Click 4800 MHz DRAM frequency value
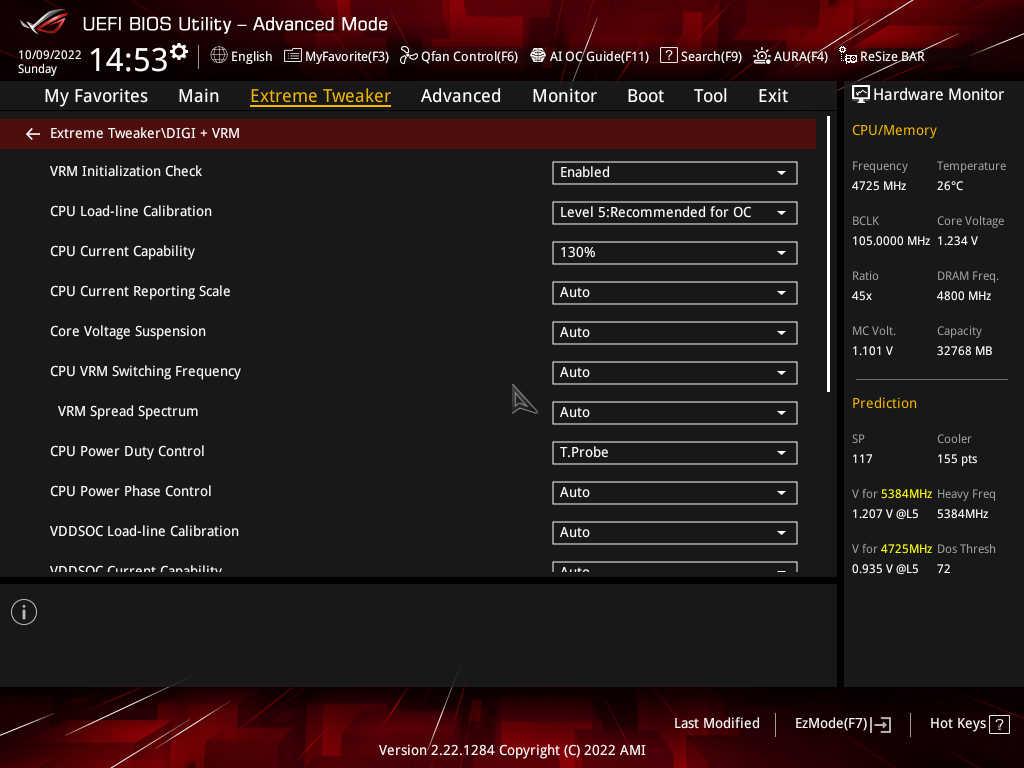1024x768 pixels. point(964,296)
